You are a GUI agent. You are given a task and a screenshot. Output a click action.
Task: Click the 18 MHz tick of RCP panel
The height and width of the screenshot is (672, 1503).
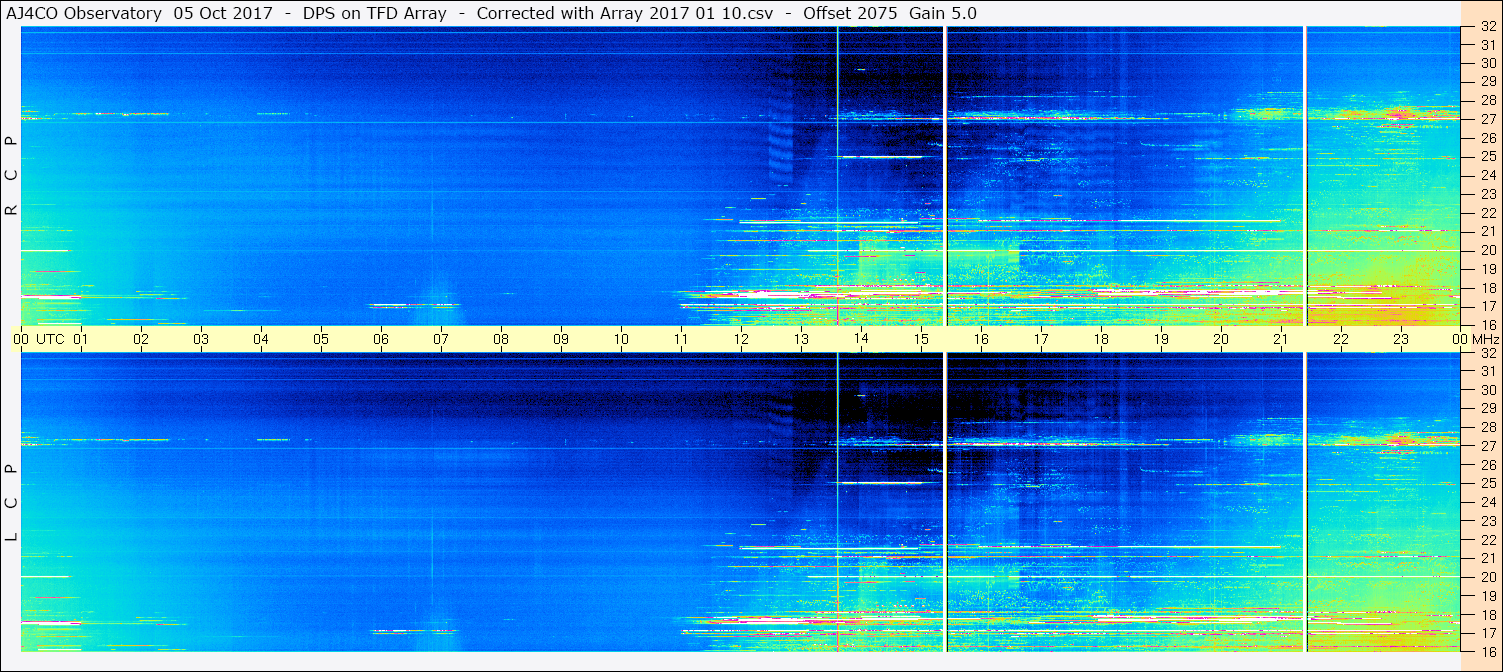tap(1487, 288)
